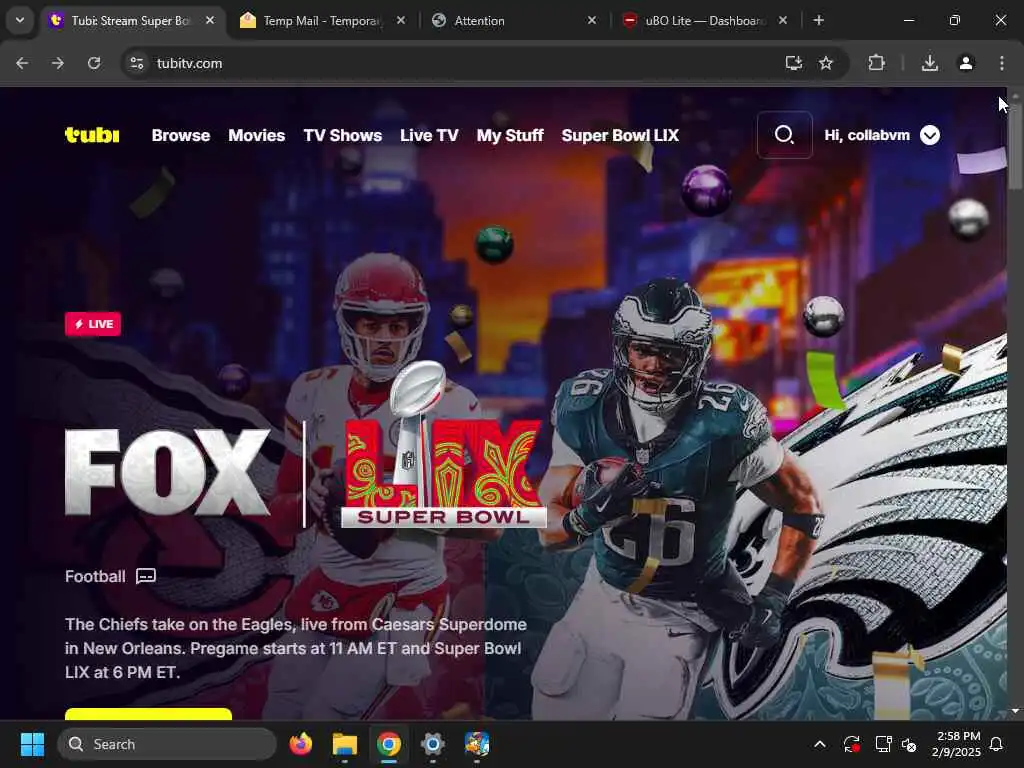Open My Stuff page
1024x768 pixels.
[x=510, y=135]
